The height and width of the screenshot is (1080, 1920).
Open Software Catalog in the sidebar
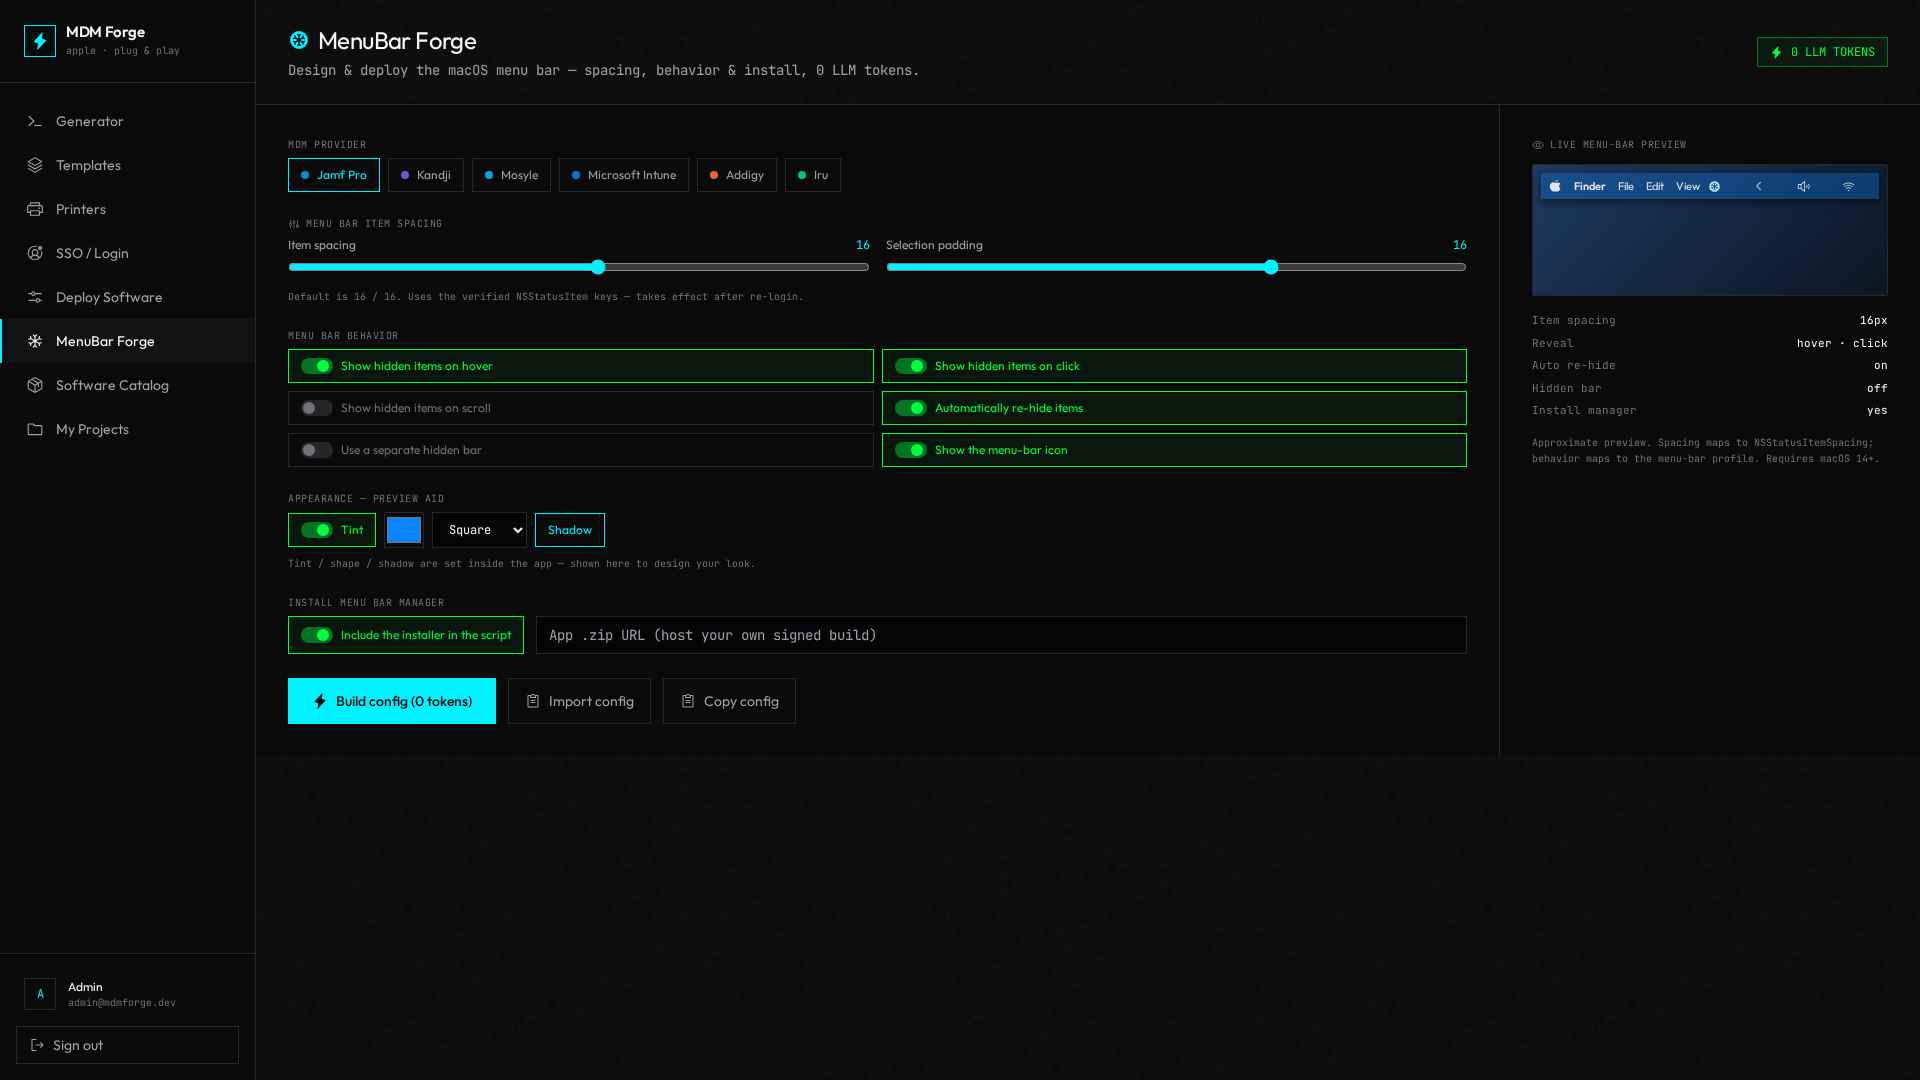[128, 385]
